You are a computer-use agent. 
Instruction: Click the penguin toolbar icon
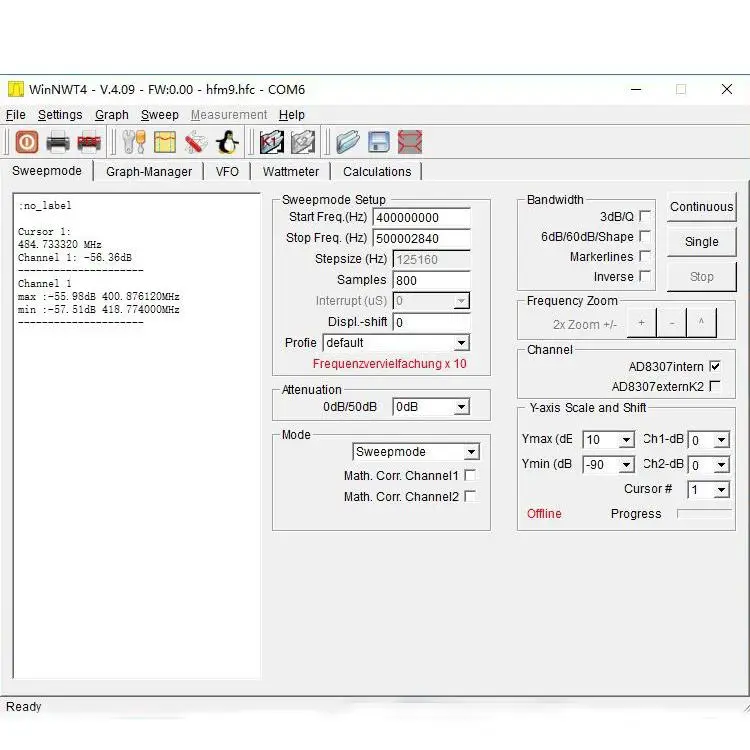tap(228, 142)
